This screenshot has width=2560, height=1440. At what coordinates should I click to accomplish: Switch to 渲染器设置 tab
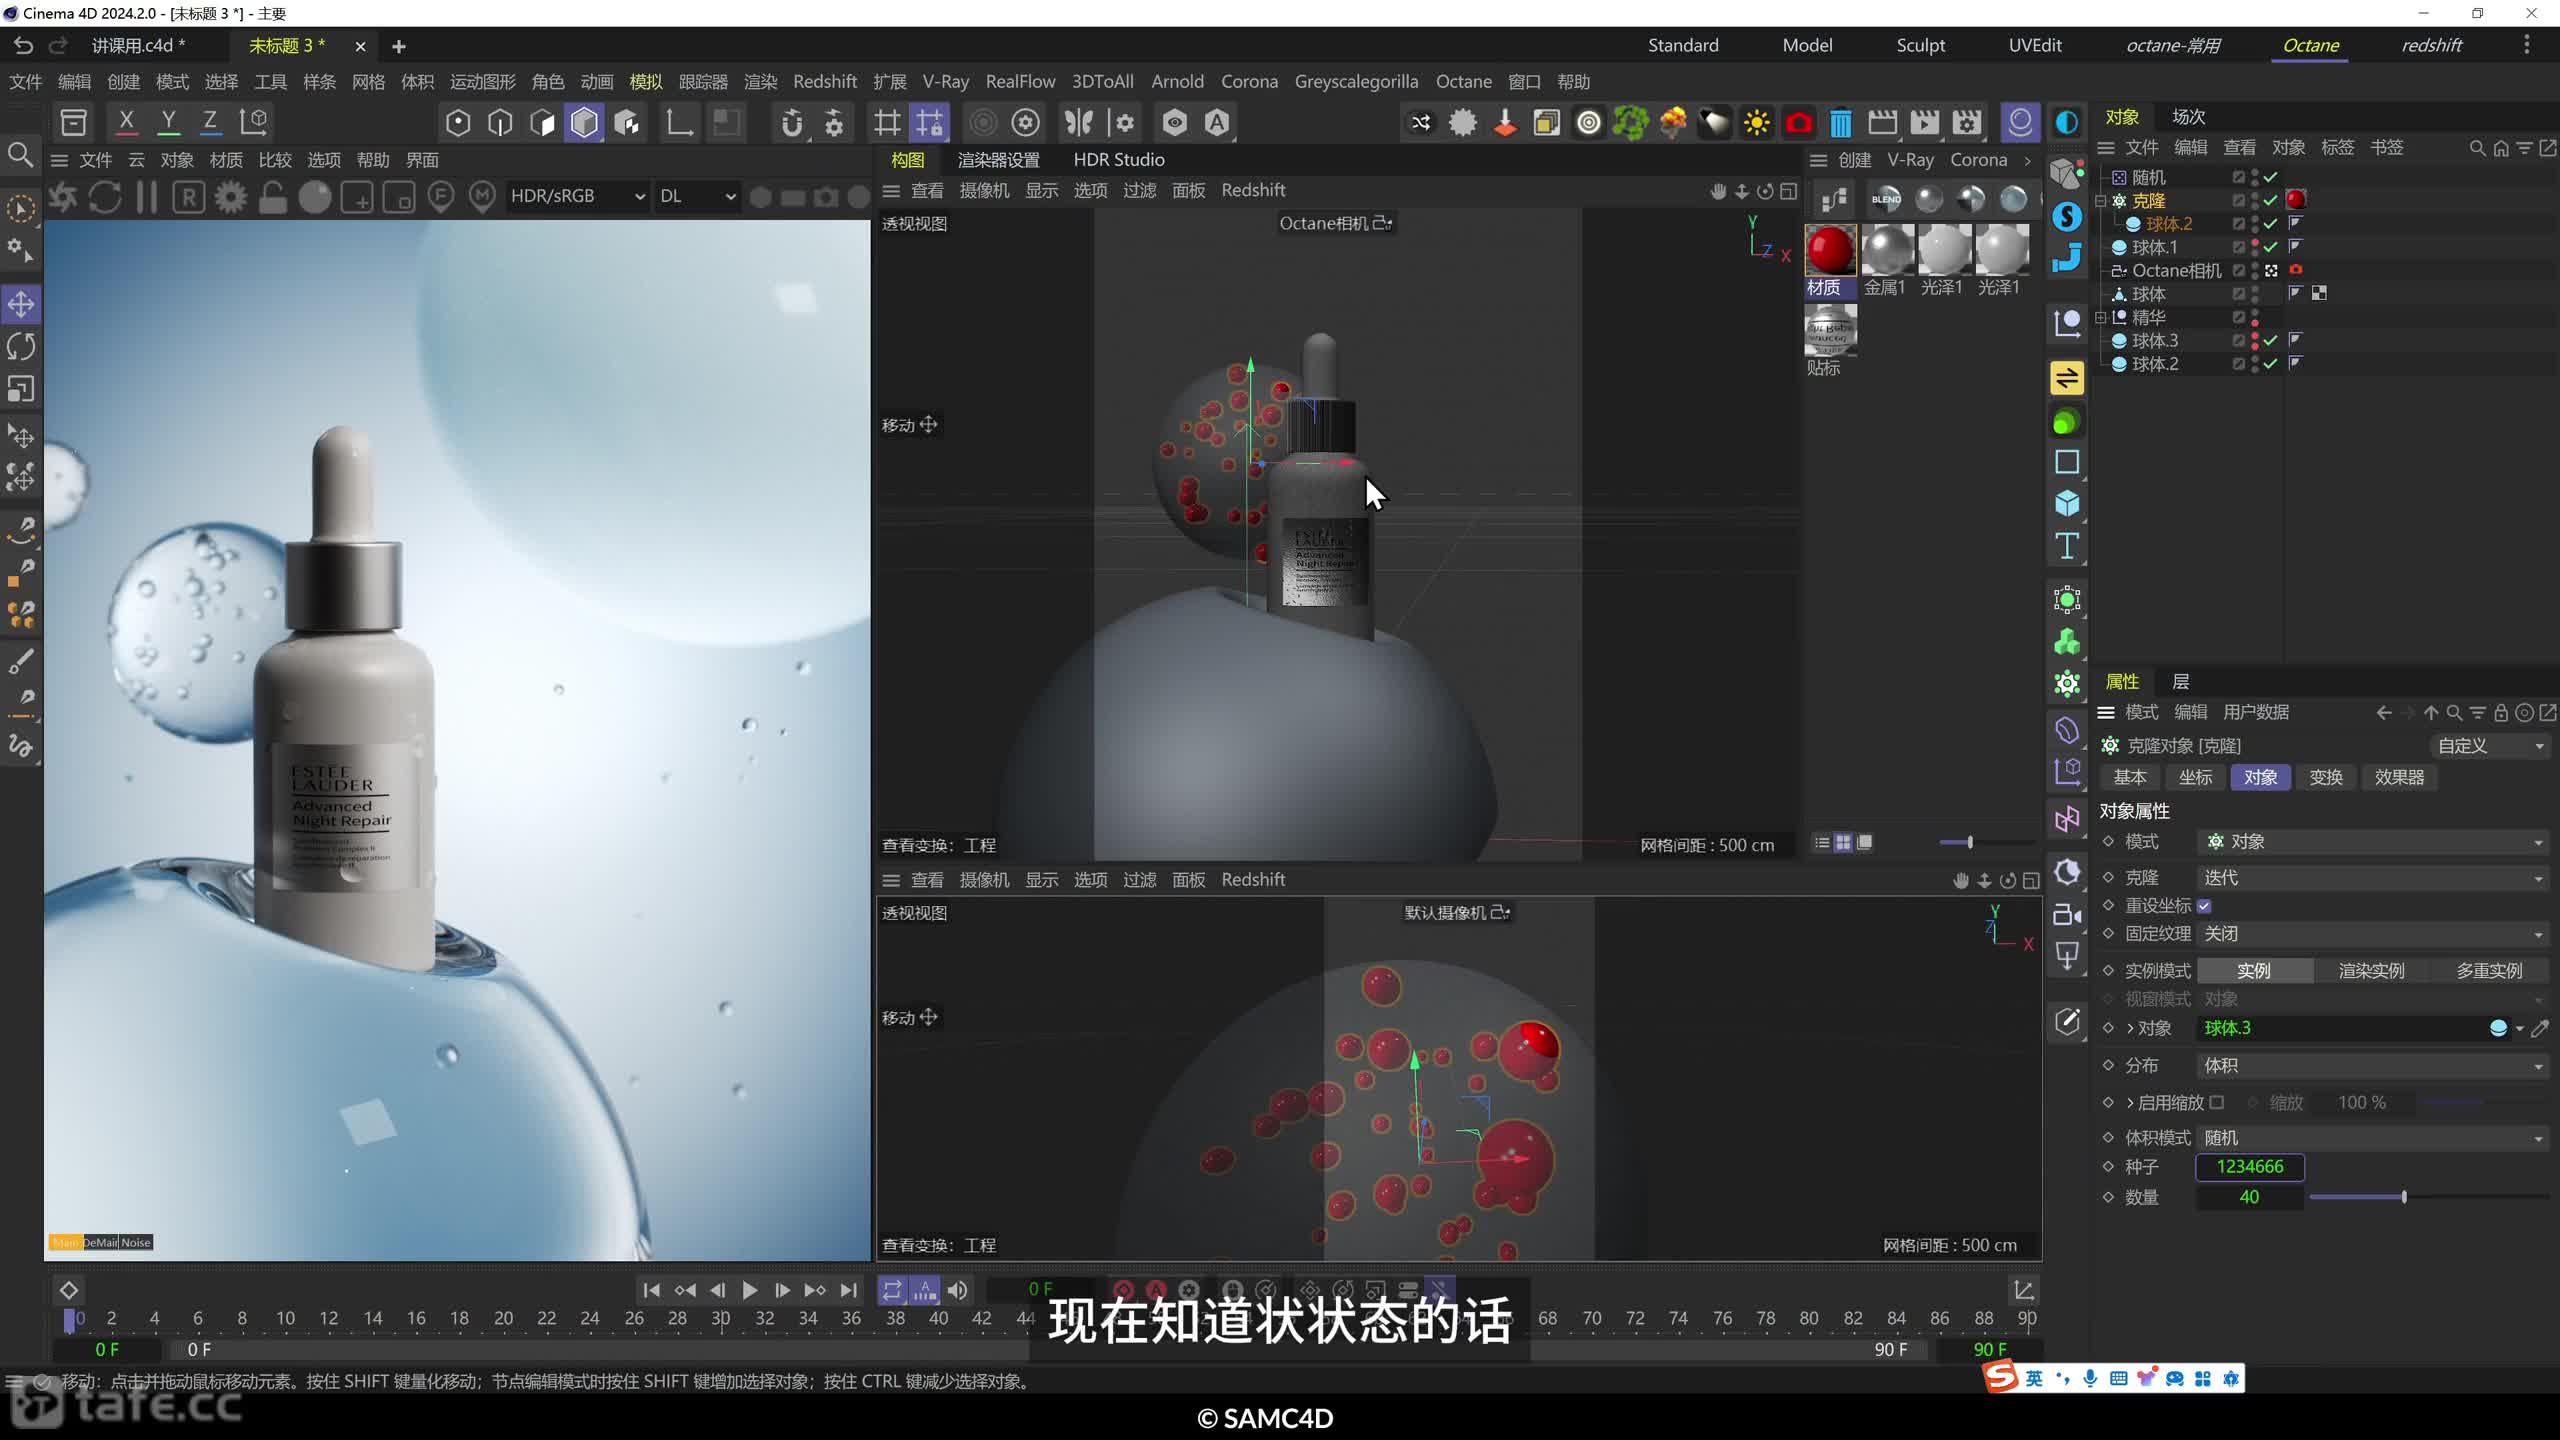tap(998, 159)
